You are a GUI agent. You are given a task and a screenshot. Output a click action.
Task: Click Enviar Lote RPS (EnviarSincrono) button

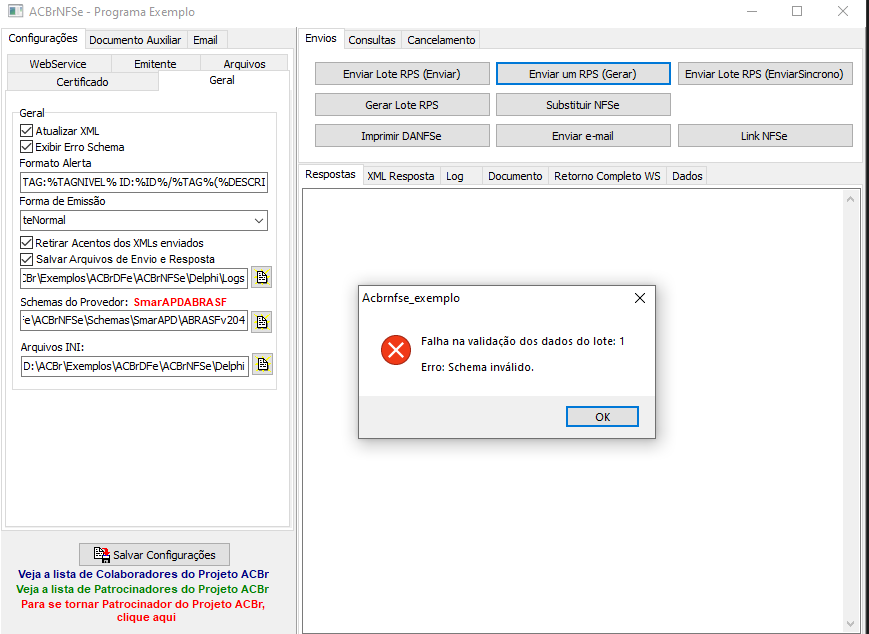coord(765,74)
